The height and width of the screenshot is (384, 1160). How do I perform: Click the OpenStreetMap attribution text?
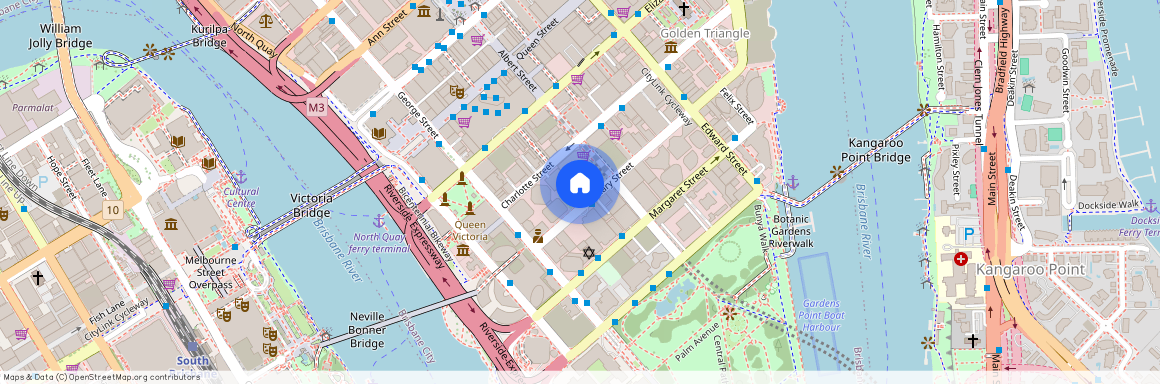101,377
